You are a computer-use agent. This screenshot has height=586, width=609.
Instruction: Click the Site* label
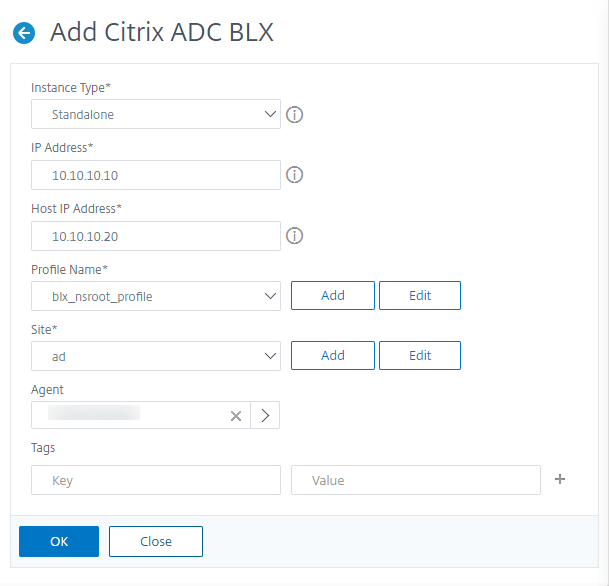tap(44, 329)
